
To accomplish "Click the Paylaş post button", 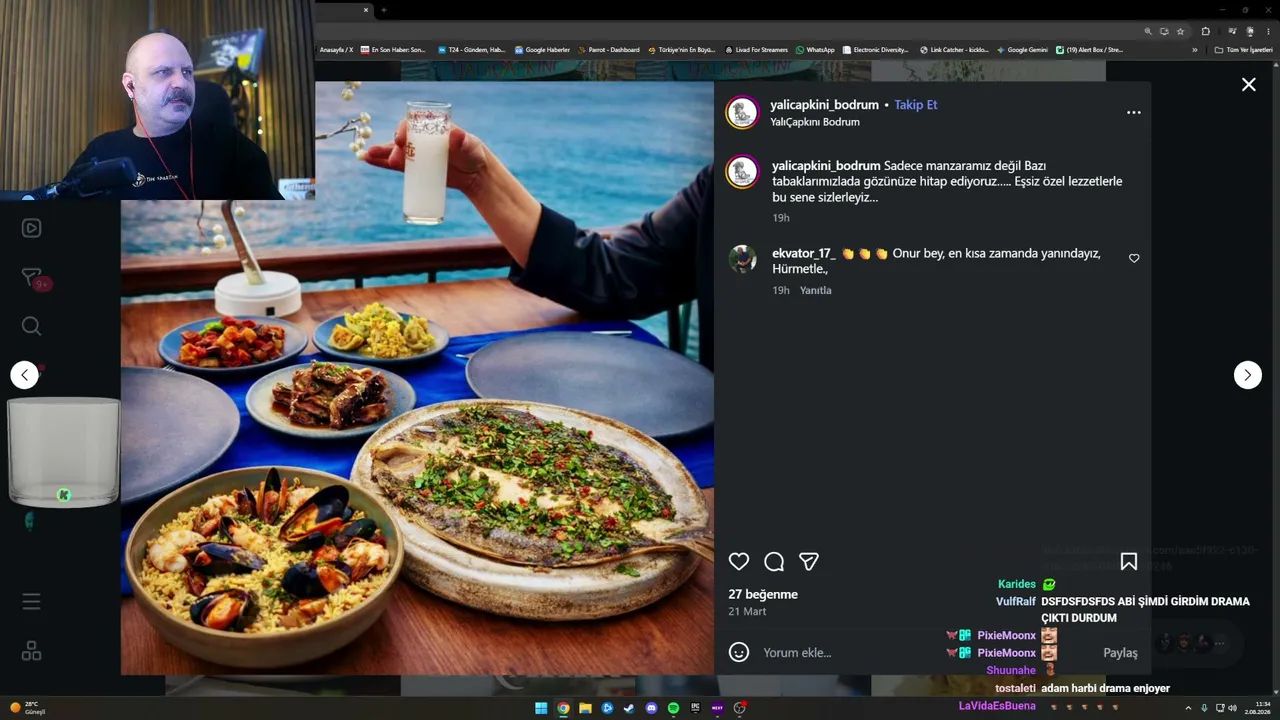I will coord(1120,652).
